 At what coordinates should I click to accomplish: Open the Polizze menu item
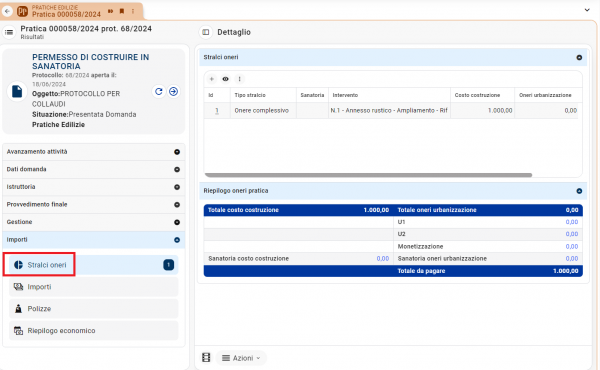(x=93, y=309)
